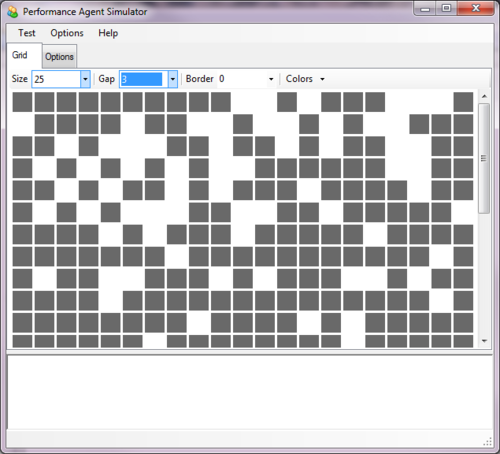The height and width of the screenshot is (454, 500).
Task: Switch to the Options tab
Action: point(59,57)
